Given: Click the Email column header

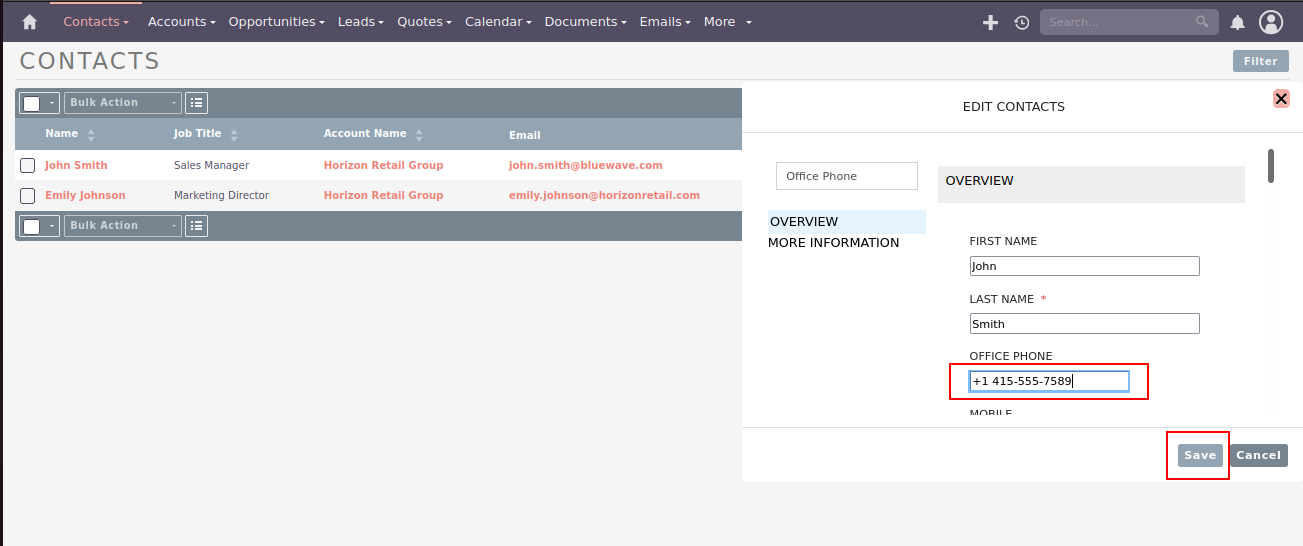Looking at the screenshot, I should pos(524,135).
